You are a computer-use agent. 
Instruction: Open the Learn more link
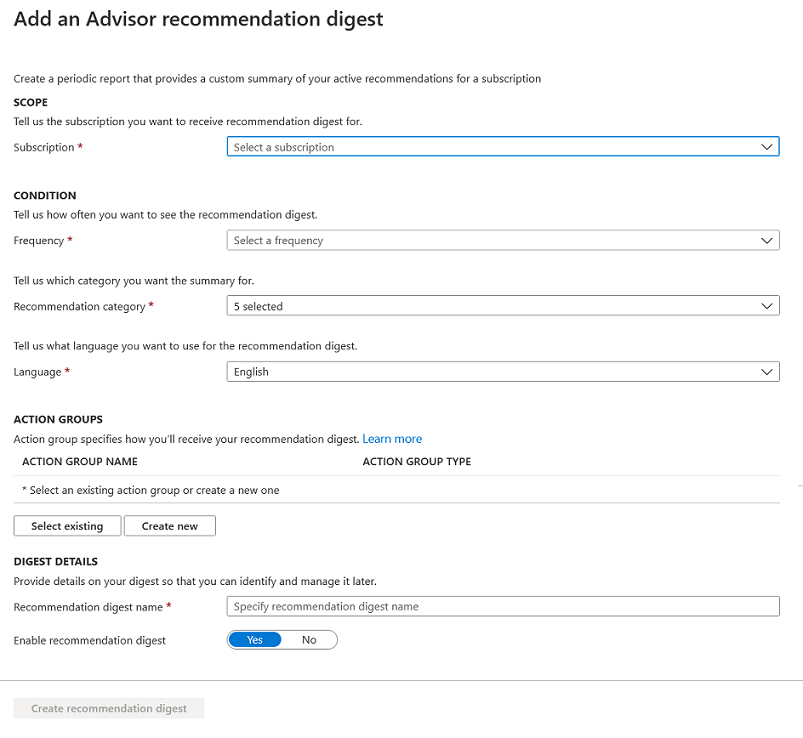tap(392, 439)
